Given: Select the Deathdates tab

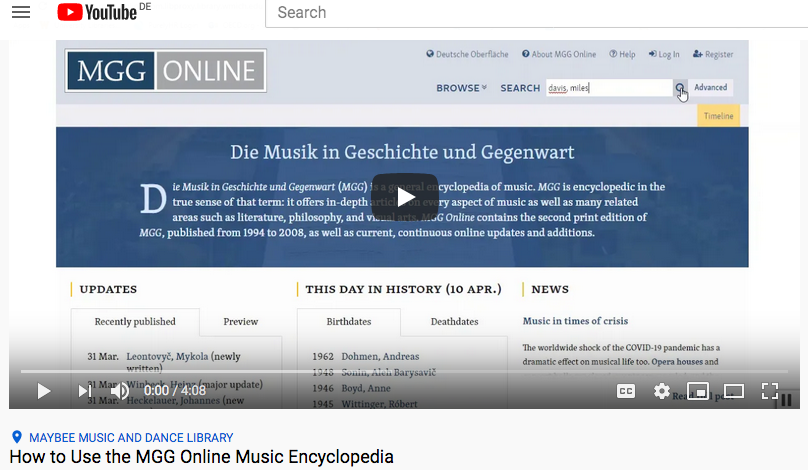Looking at the screenshot, I should click(453, 322).
